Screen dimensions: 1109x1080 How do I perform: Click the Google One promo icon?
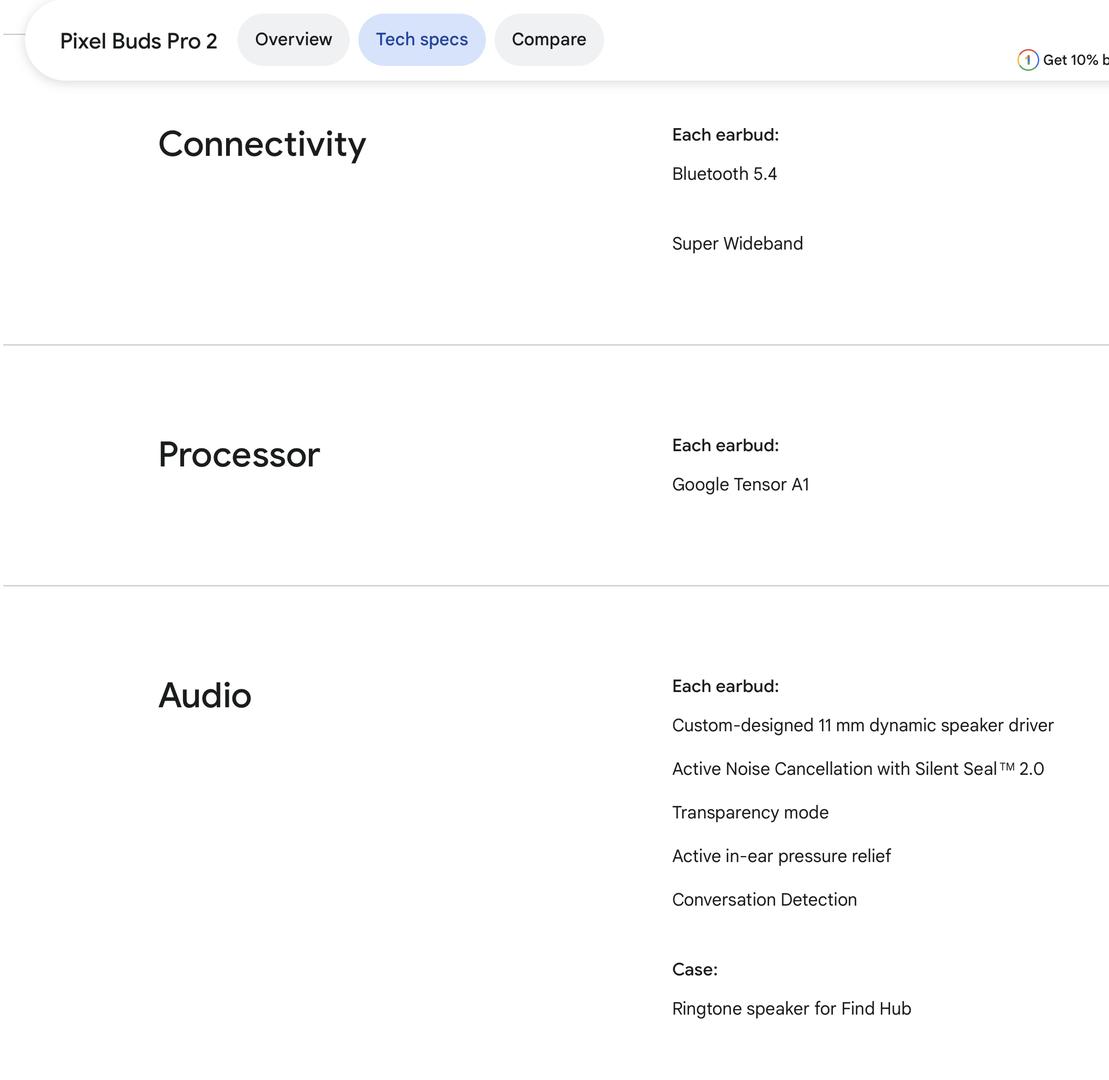point(1027,60)
